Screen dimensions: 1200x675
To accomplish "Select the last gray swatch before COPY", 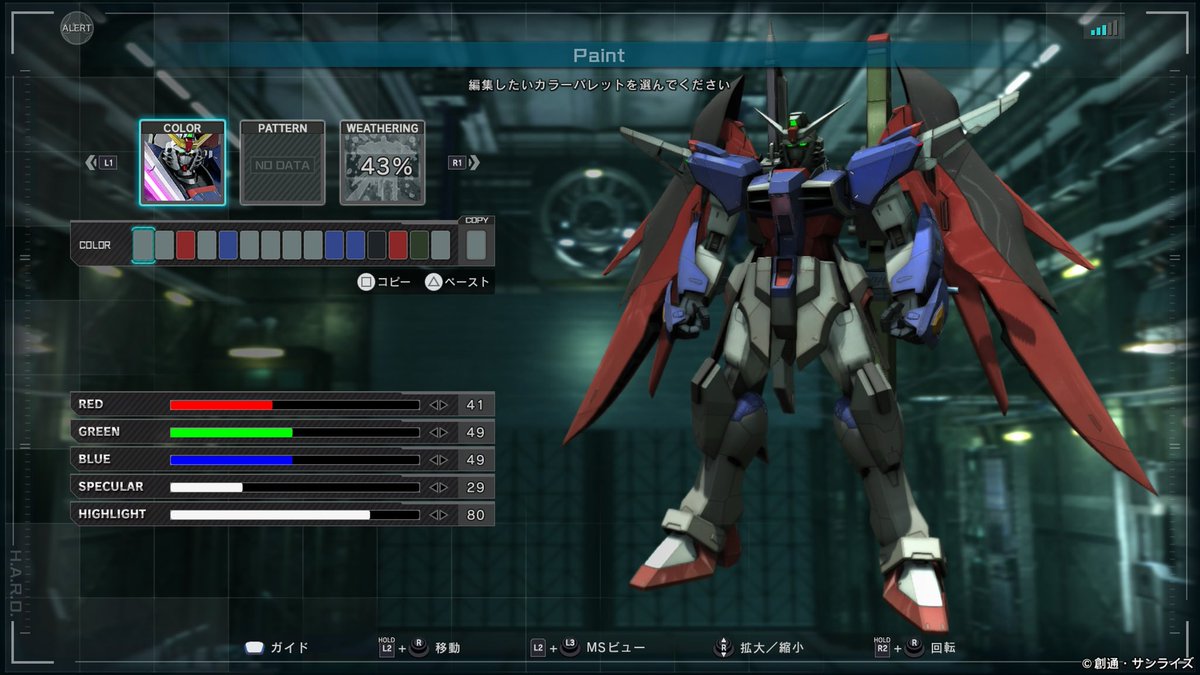I will [x=440, y=245].
